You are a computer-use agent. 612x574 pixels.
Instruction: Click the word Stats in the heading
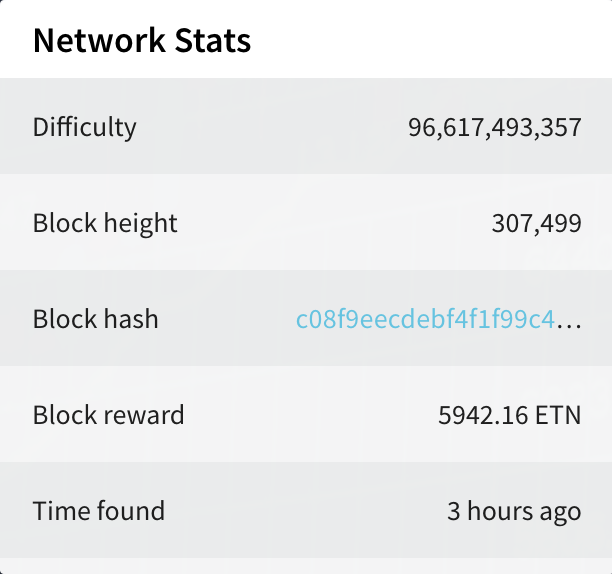tap(213, 40)
